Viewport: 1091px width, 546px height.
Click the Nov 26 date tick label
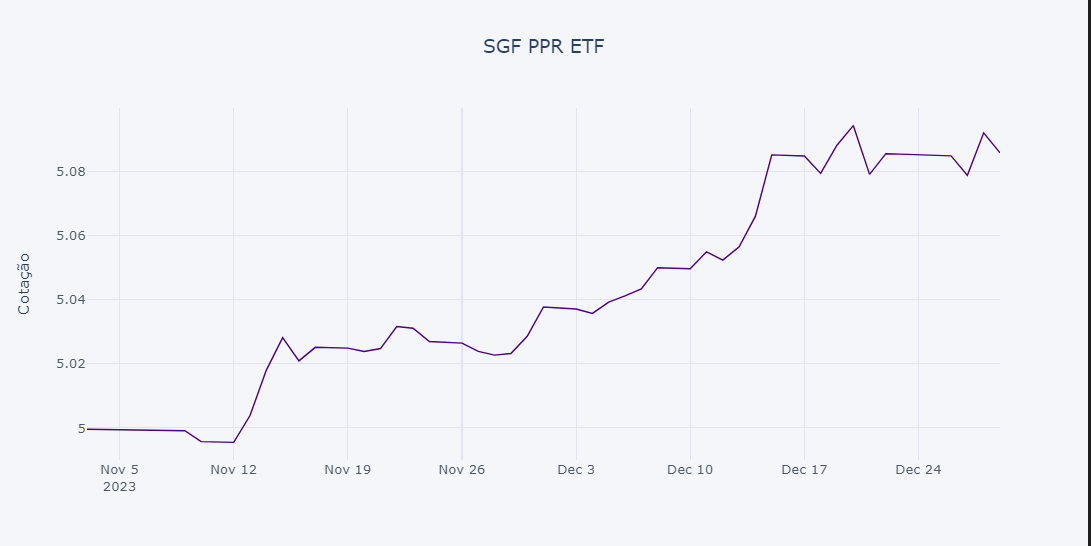point(461,469)
